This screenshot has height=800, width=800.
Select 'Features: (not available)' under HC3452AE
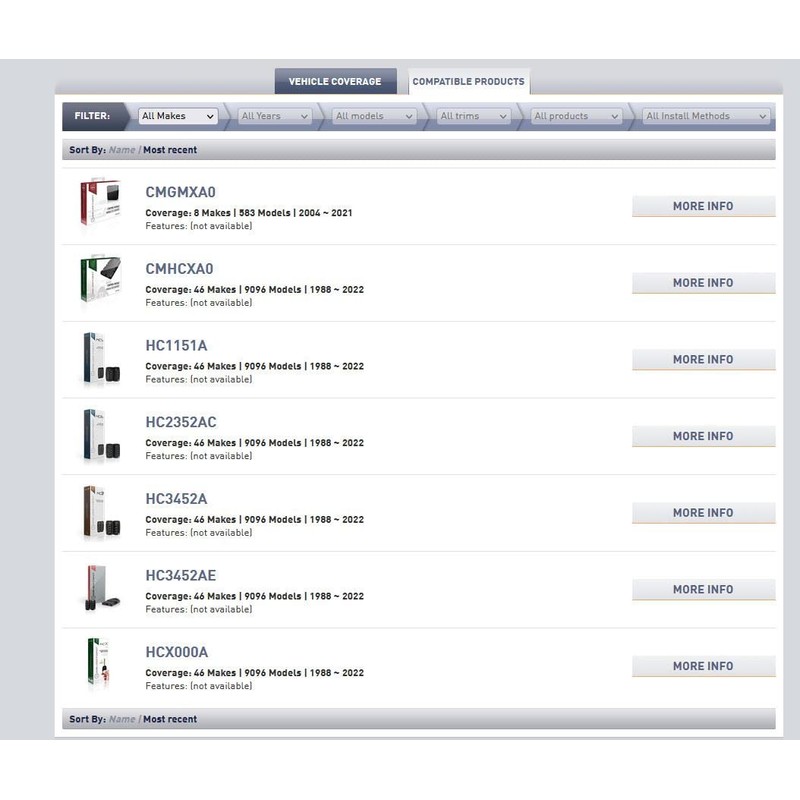(x=199, y=609)
